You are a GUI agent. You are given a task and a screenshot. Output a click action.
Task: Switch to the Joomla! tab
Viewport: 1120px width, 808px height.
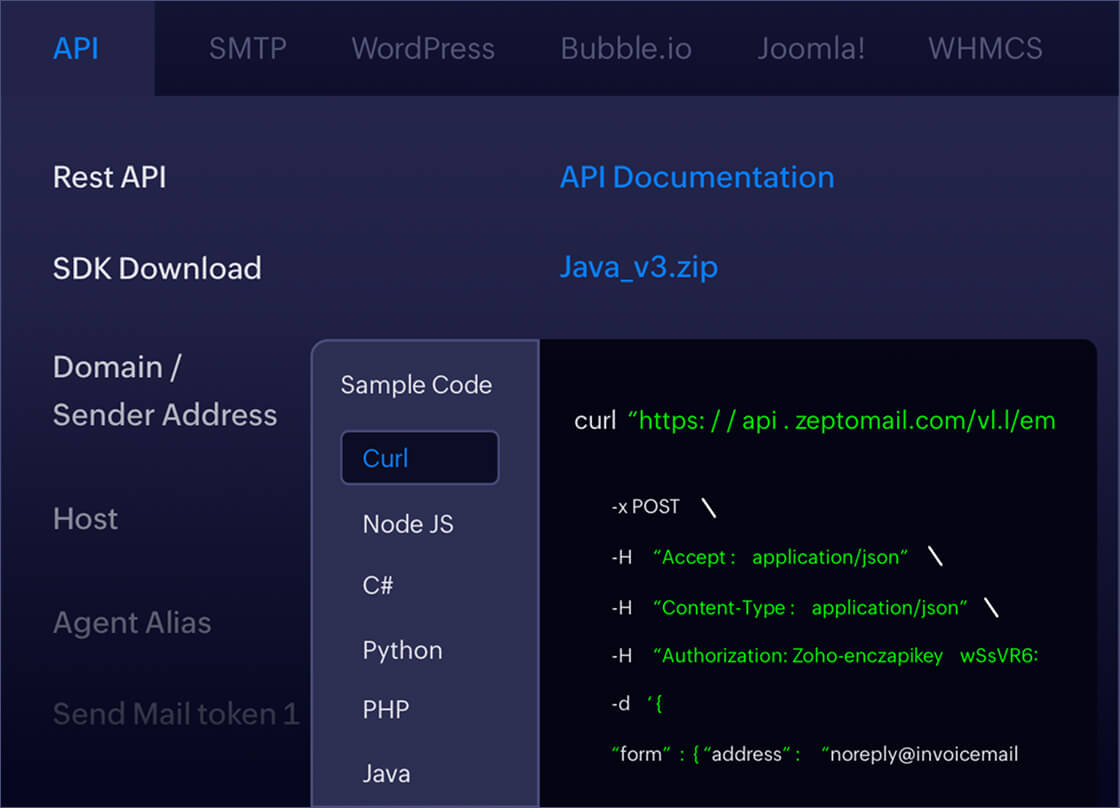pyautogui.click(x=811, y=49)
